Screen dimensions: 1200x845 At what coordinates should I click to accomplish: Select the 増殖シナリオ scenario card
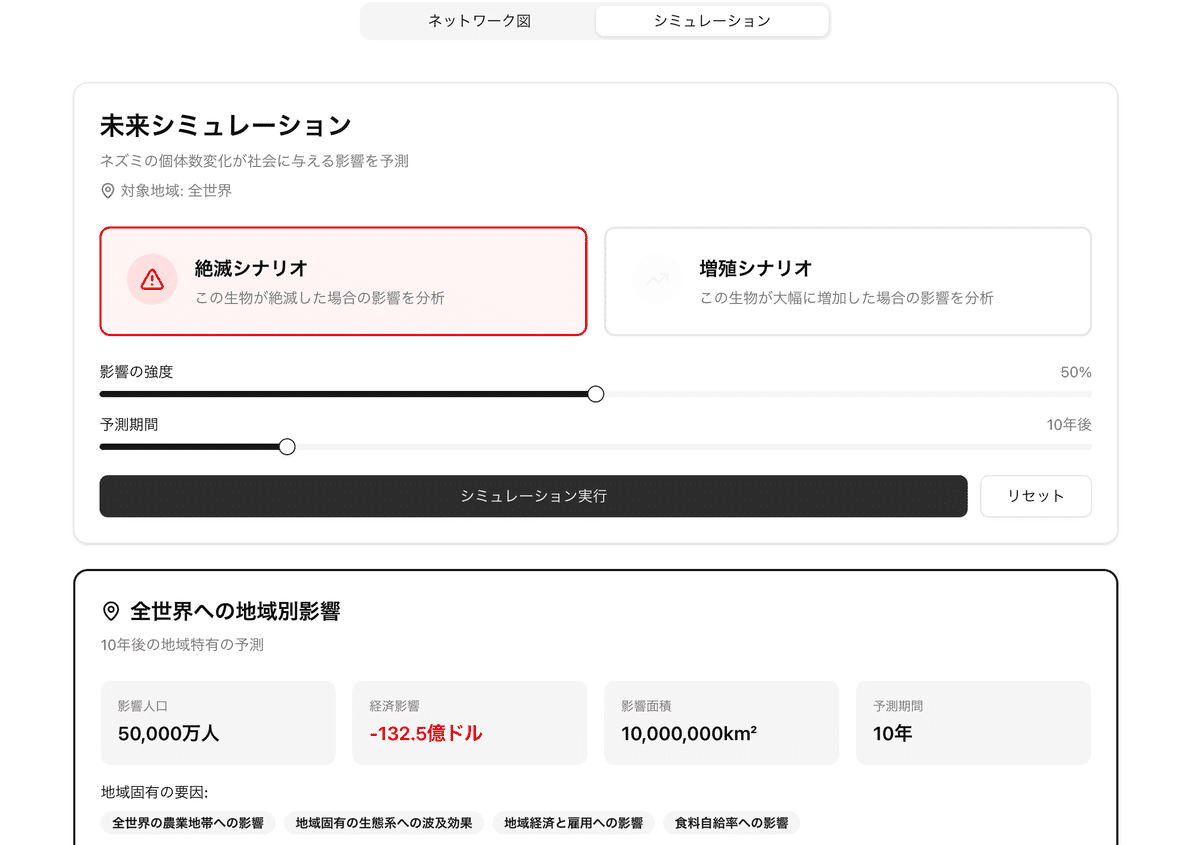848,281
